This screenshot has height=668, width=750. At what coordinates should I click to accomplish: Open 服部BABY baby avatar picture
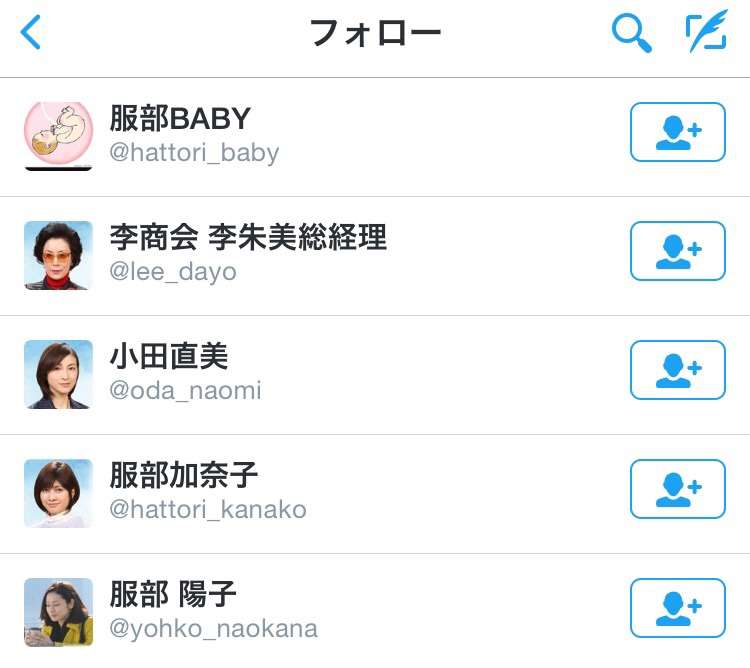(x=58, y=136)
